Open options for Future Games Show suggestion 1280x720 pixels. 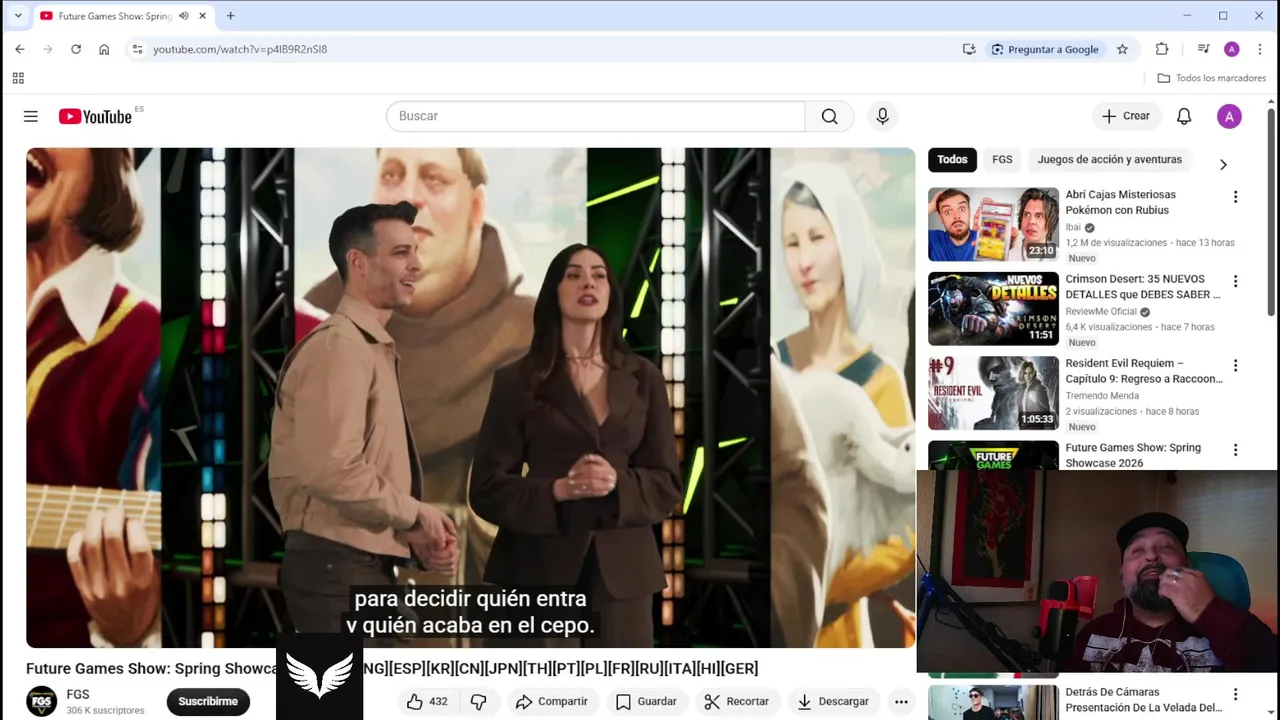pyautogui.click(x=1235, y=450)
